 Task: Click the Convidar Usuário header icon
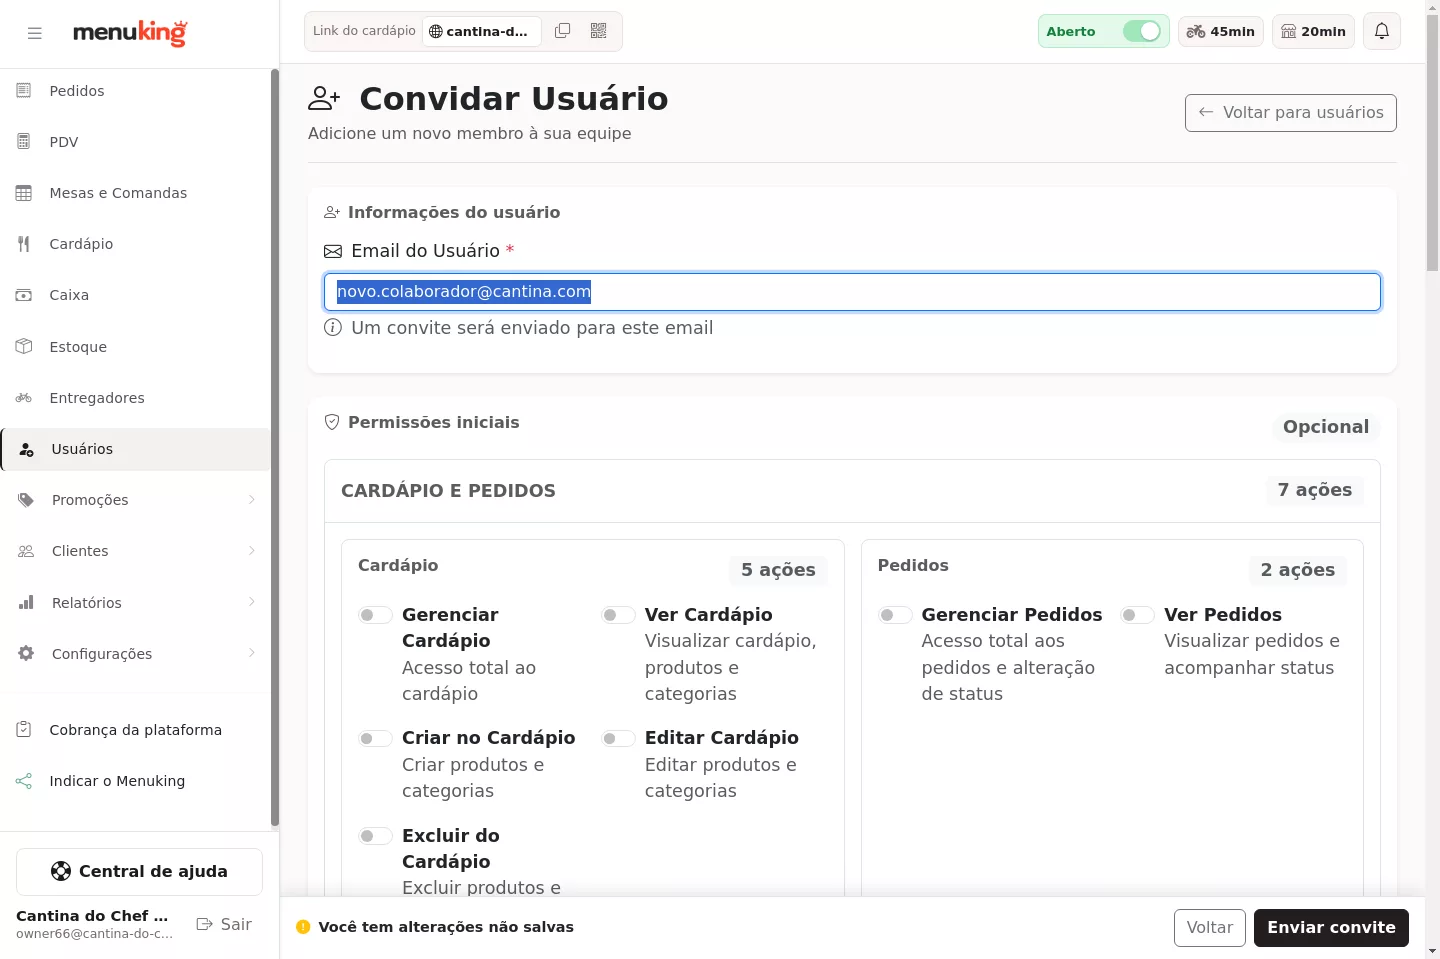coord(324,98)
